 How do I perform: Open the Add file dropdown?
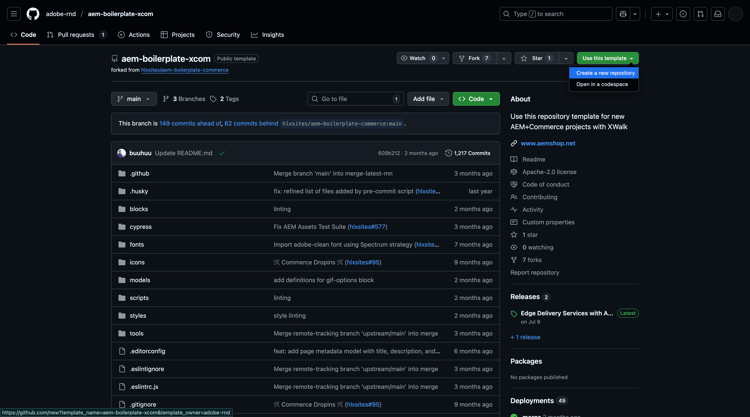tap(428, 99)
